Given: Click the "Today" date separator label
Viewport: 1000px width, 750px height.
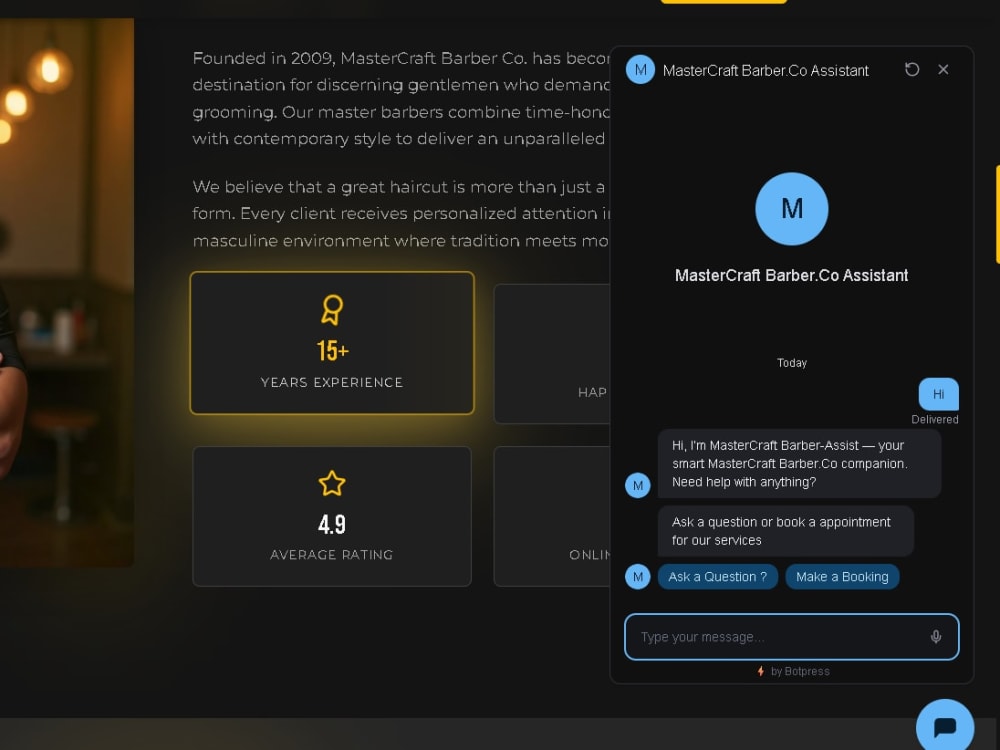Looking at the screenshot, I should click(791, 363).
